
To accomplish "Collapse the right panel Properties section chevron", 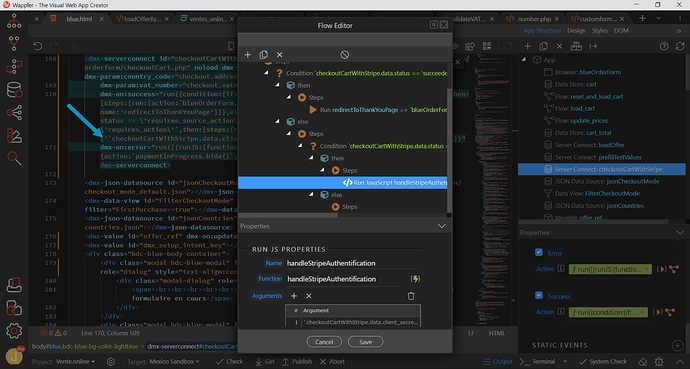I will [x=680, y=233].
